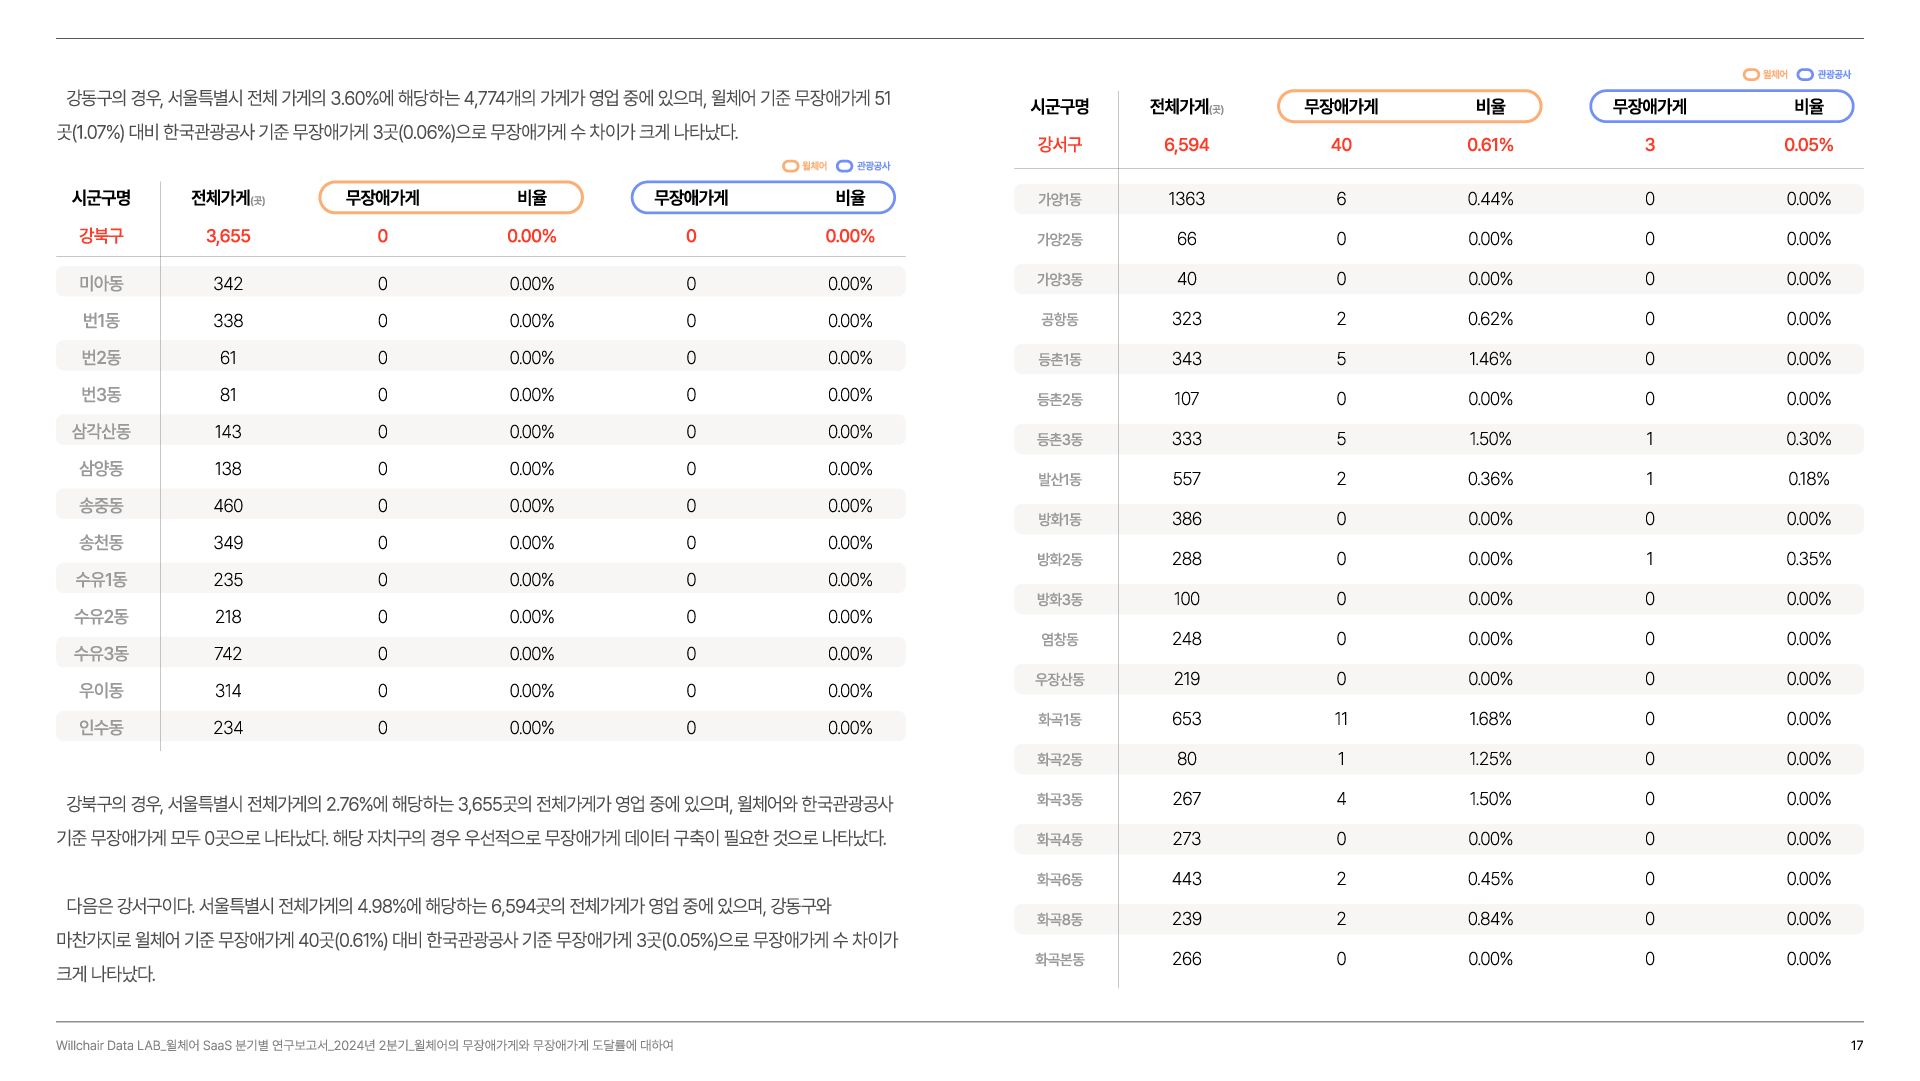Click the orange 윌체어 legend marker above left table
The height and width of the screenshot is (1081, 1920).
tap(791, 166)
